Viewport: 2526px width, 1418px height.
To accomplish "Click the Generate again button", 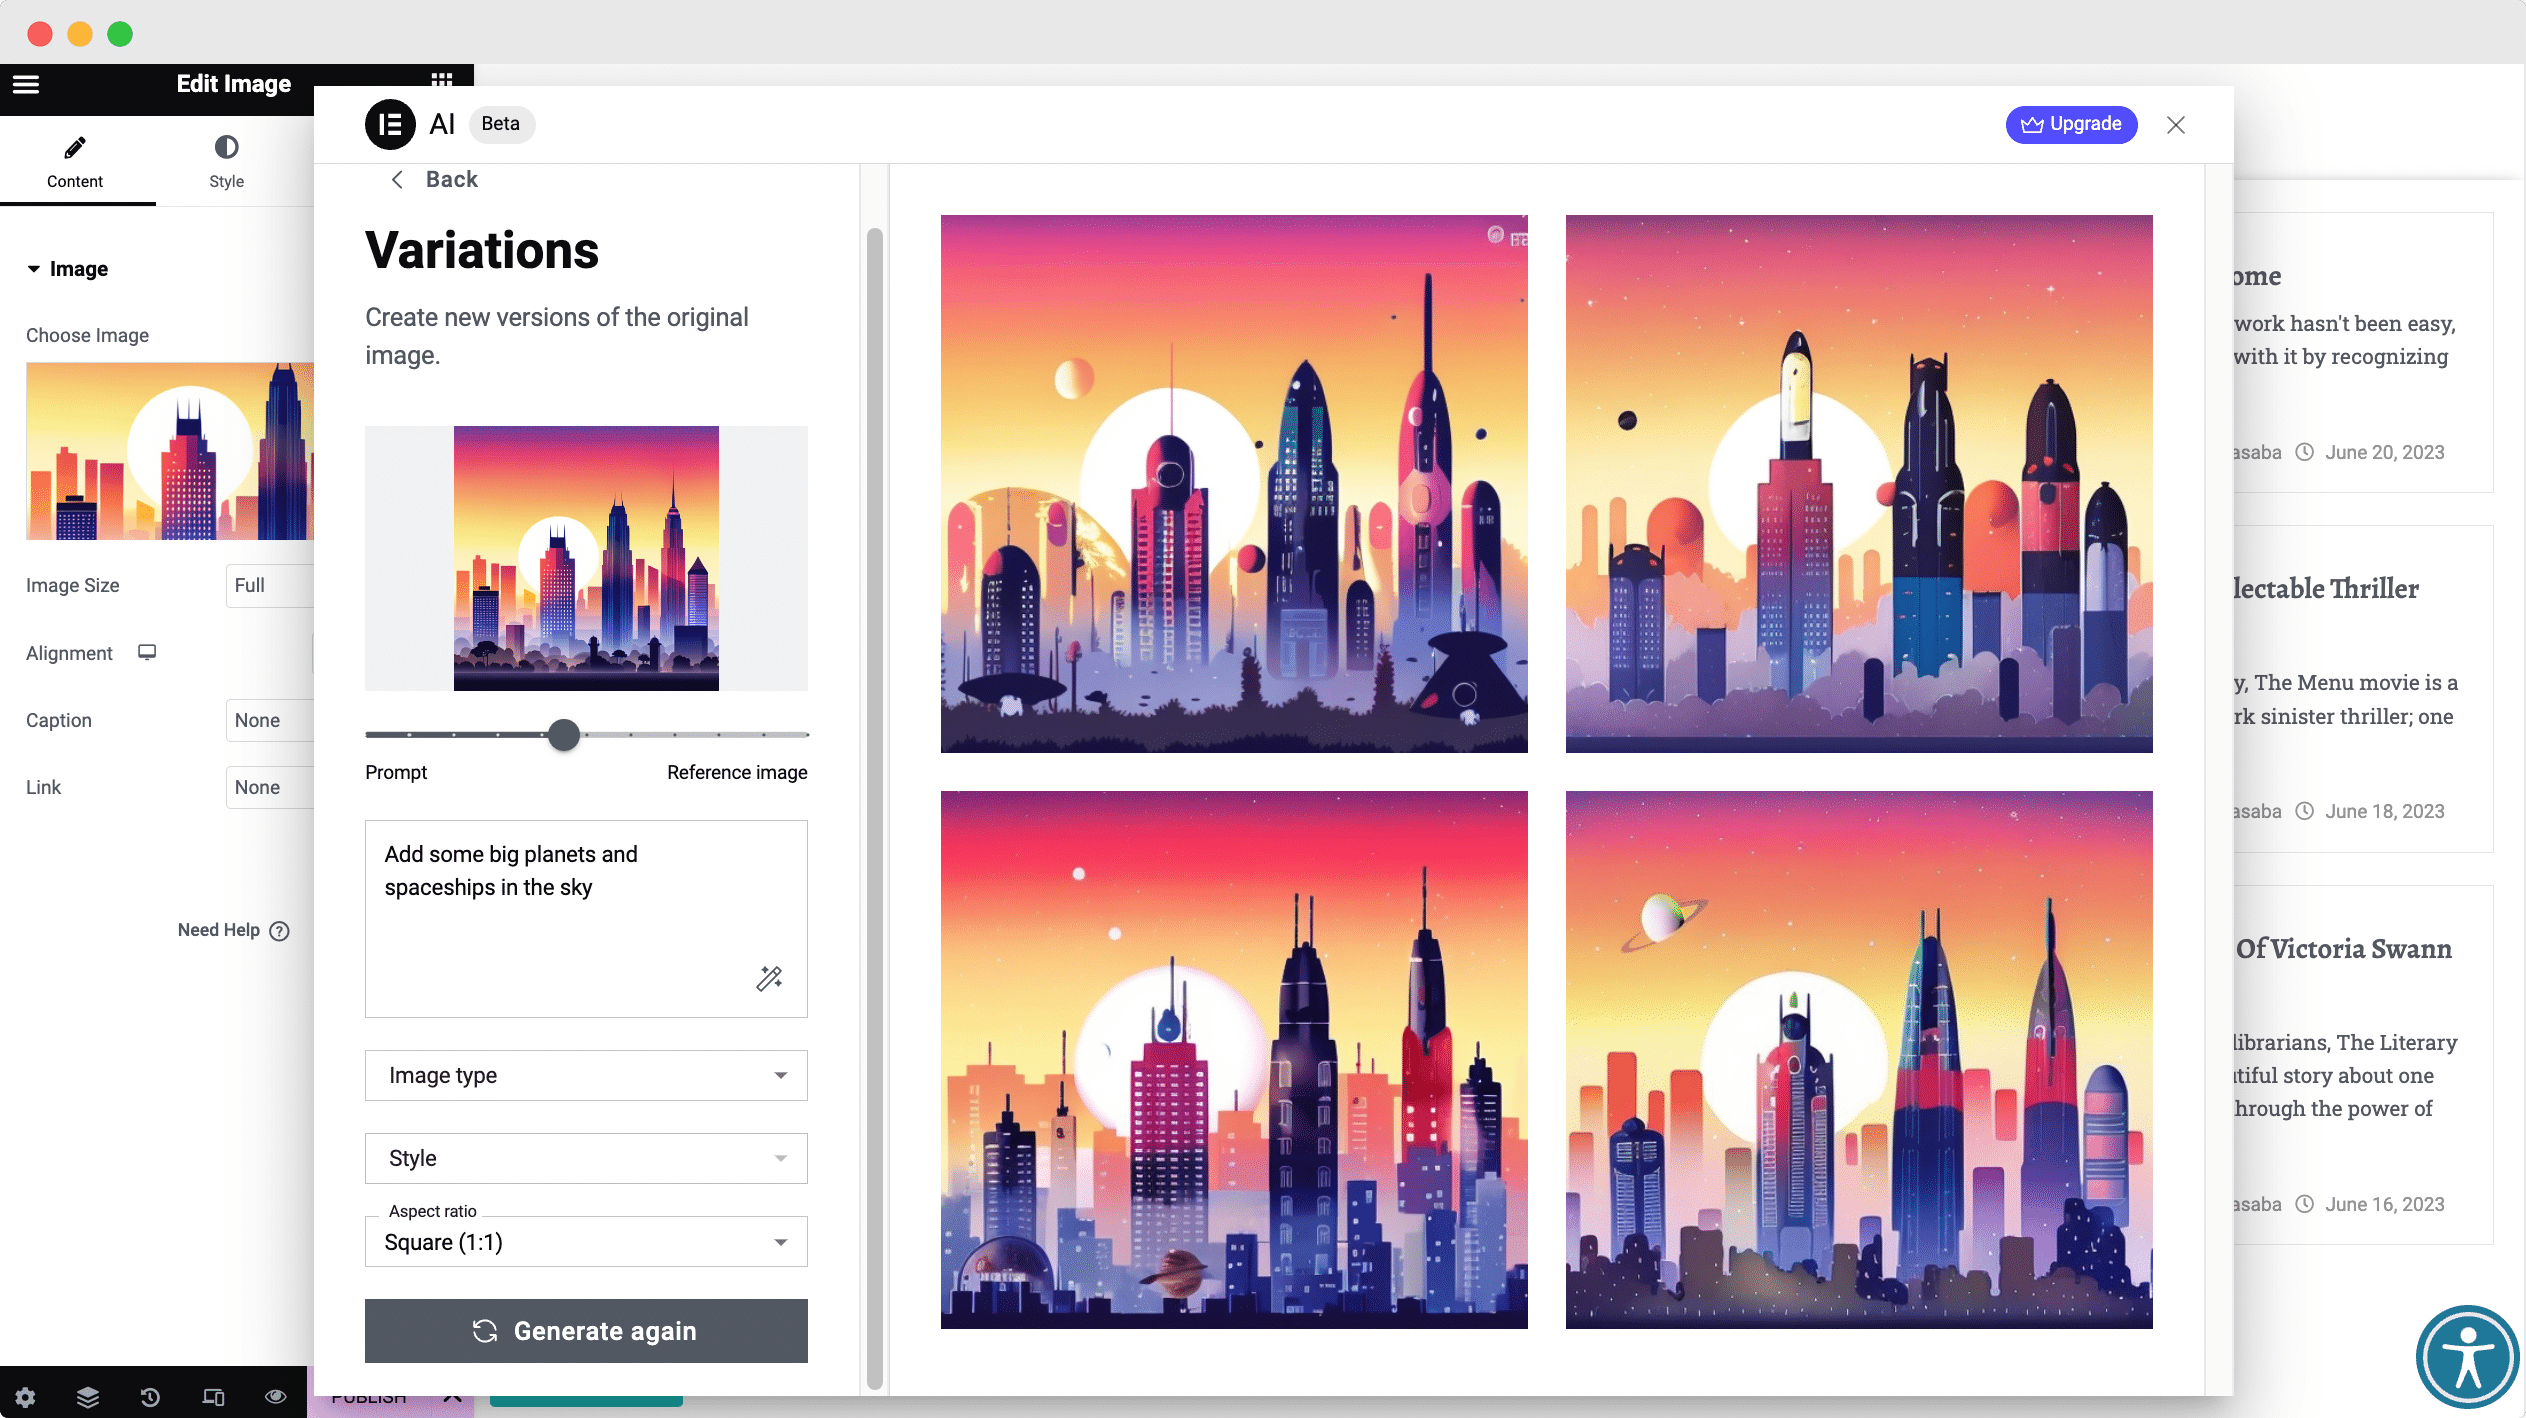I will coord(586,1329).
